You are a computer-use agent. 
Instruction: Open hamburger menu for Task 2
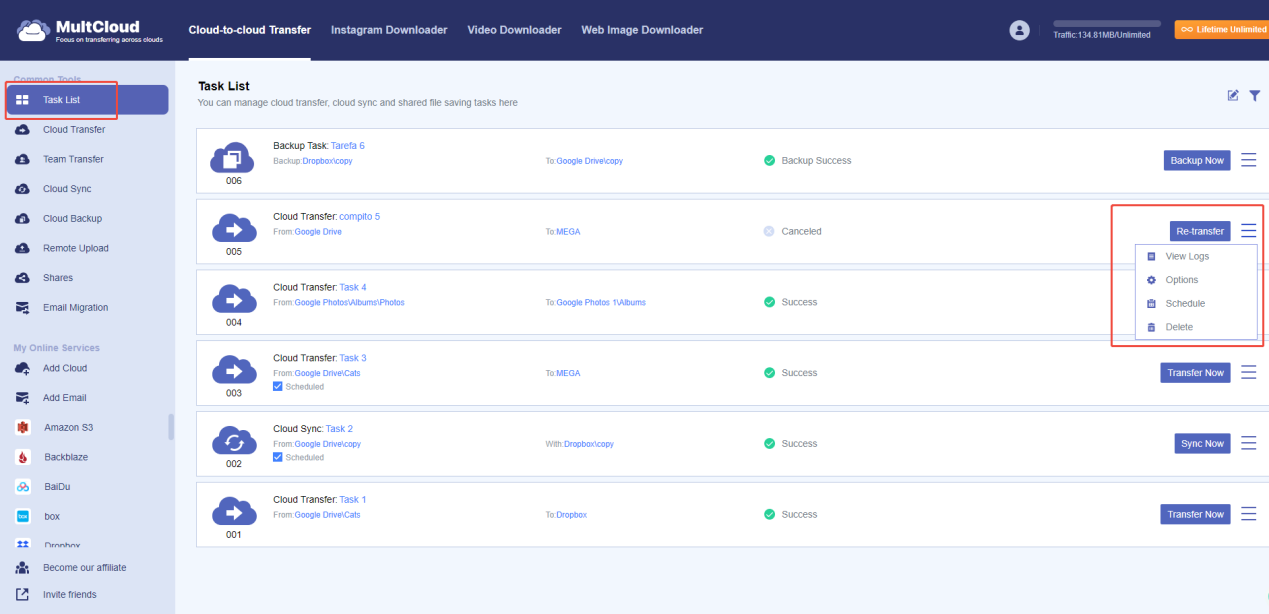pyautogui.click(x=1248, y=443)
